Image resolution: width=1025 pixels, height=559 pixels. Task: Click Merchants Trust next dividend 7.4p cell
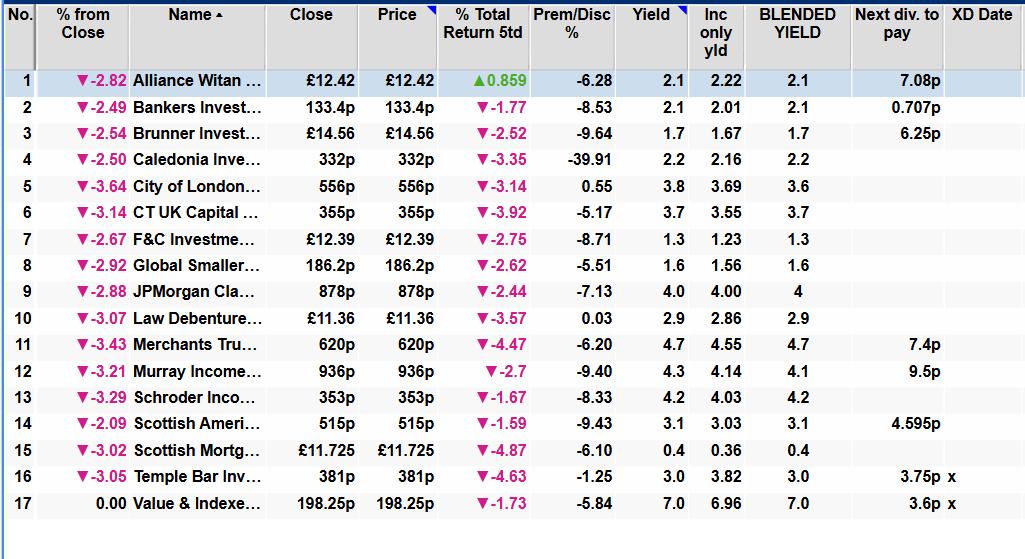coord(923,345)
